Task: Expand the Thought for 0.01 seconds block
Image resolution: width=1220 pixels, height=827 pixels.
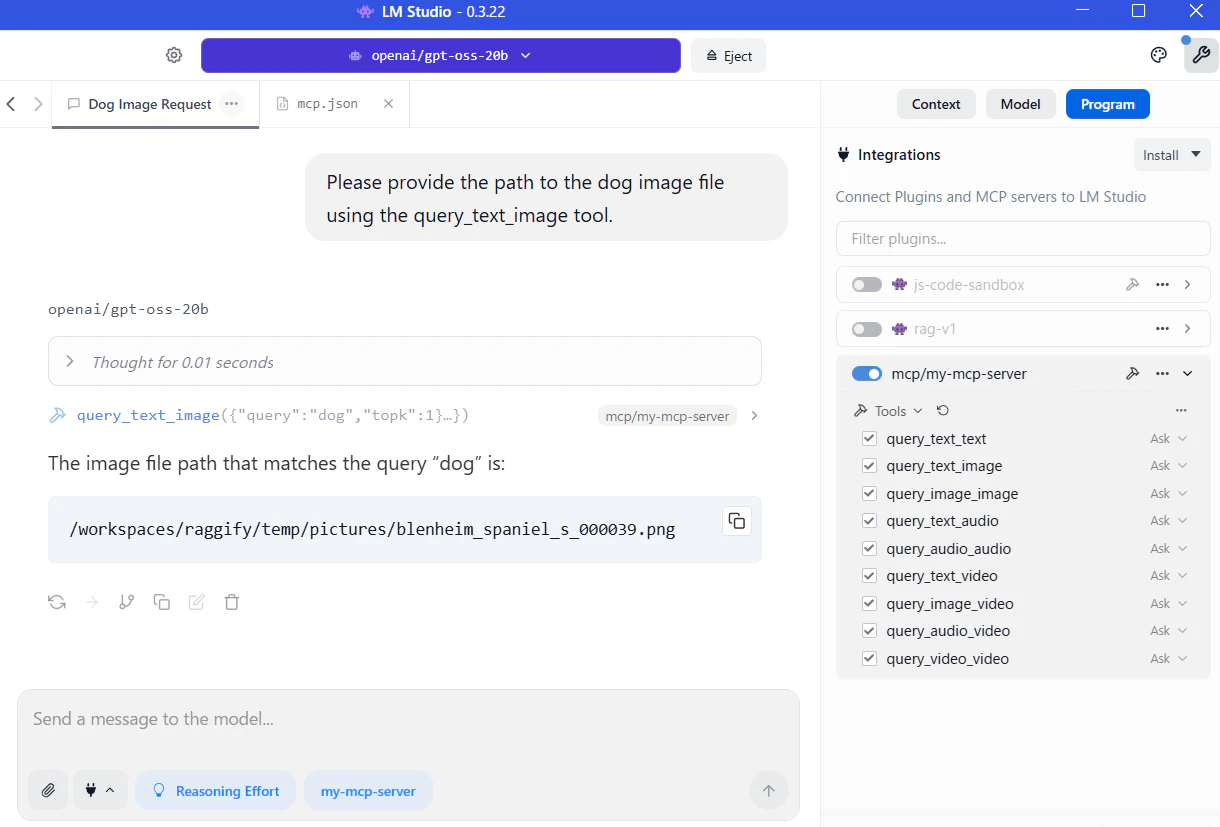Action: (x=405, y=362)
